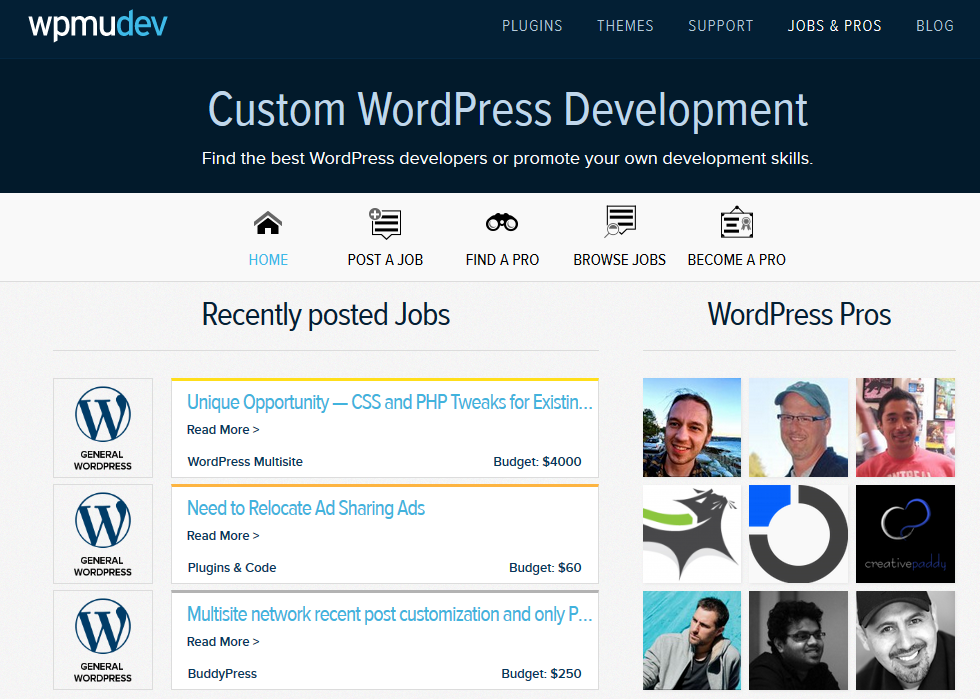980x699 pixels.
Task: Click the wpmudev logo
Action: pyautogui.click(x=98, y=26)
